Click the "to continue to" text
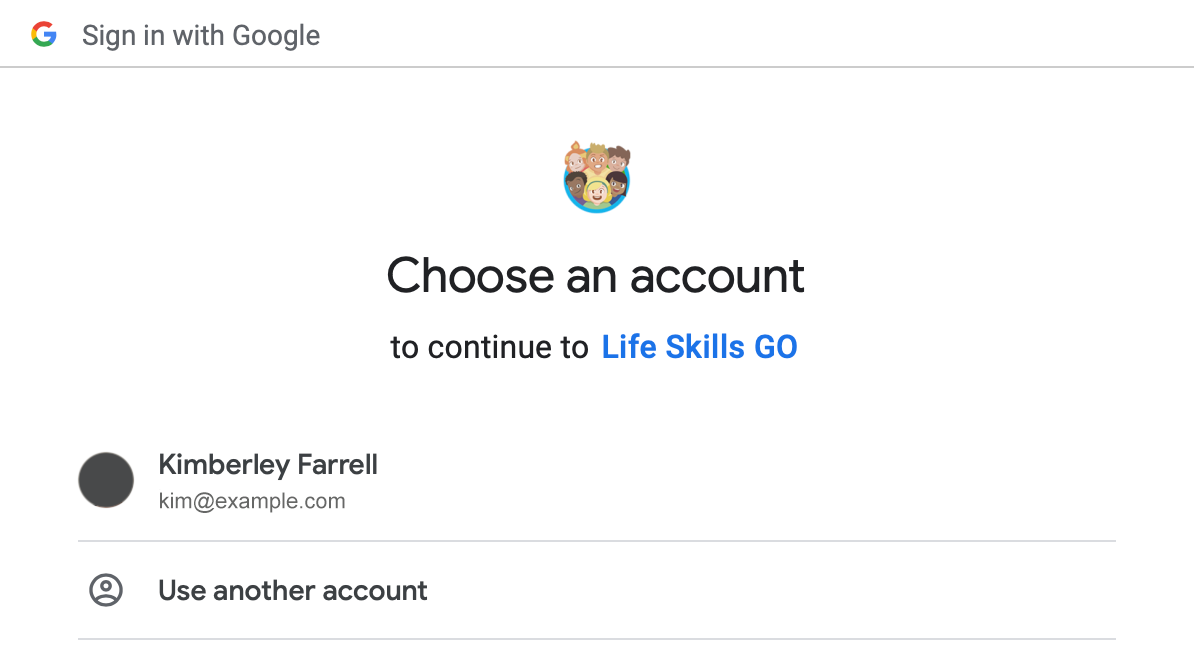The height and width of the screenshot is (648, 1194). tap(489, 347)
